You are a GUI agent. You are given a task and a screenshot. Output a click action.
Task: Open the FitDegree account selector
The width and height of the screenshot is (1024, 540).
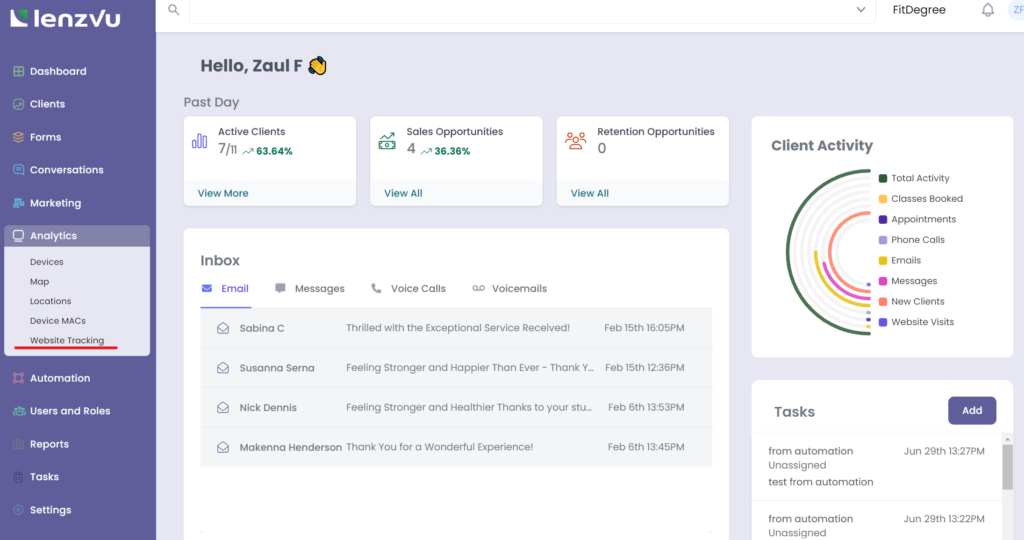[x=918, y=10]
